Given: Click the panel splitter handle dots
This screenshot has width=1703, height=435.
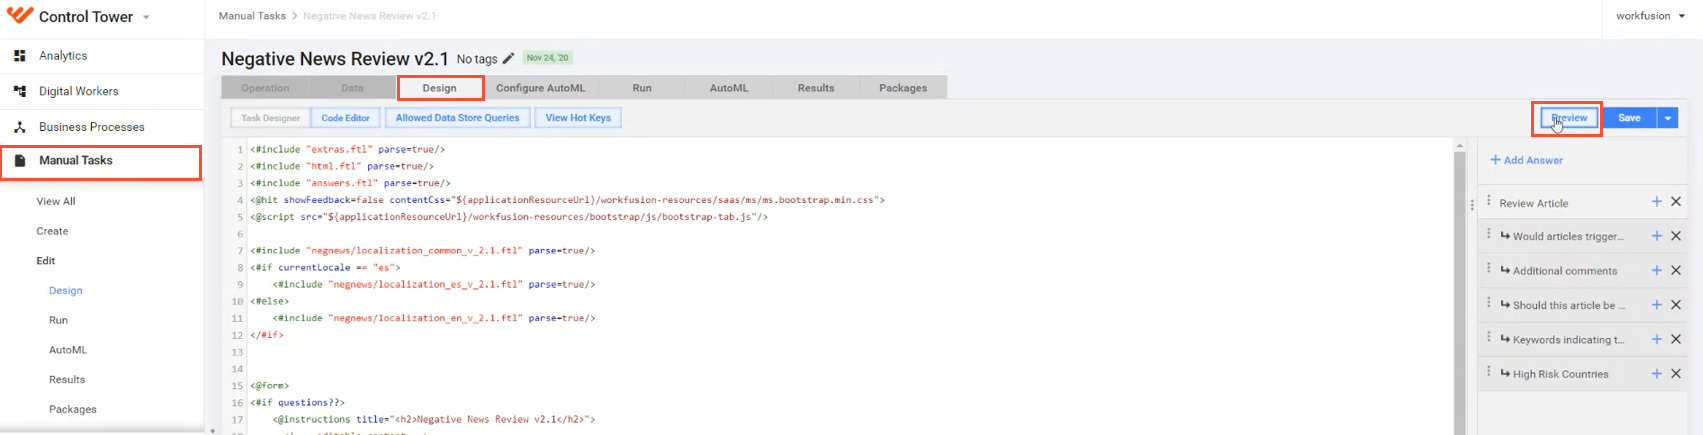Looking at the screenshot, I should (x=1471, y=206).
